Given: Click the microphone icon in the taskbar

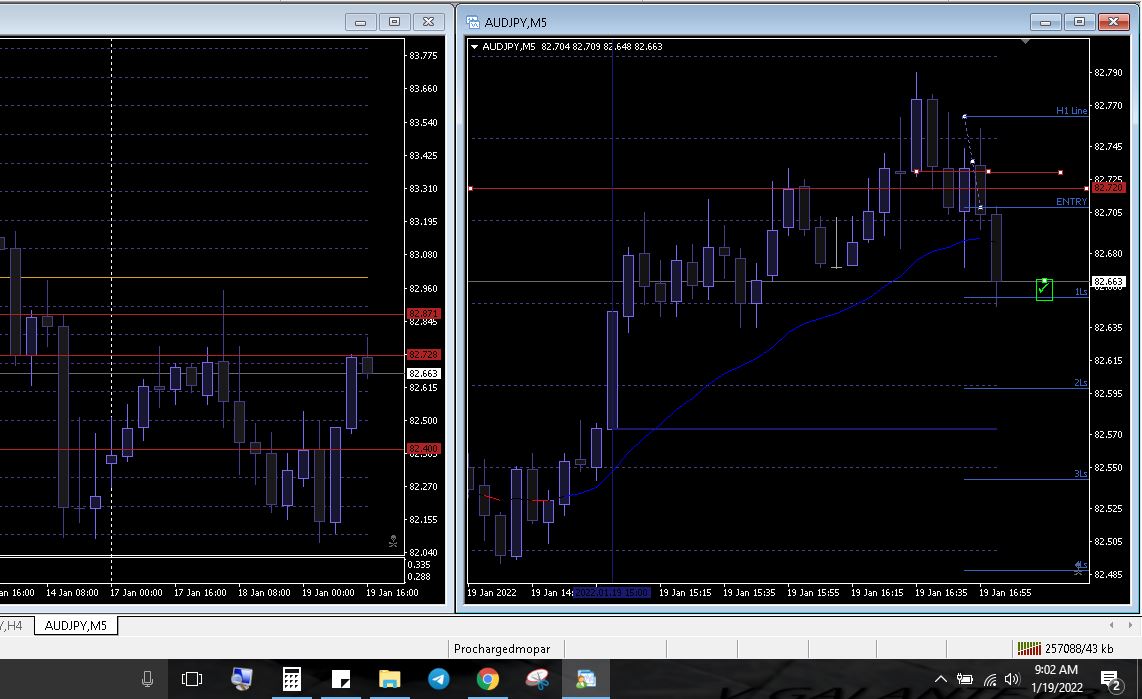Looking at the screenshot, I should (x=147, y=680).
